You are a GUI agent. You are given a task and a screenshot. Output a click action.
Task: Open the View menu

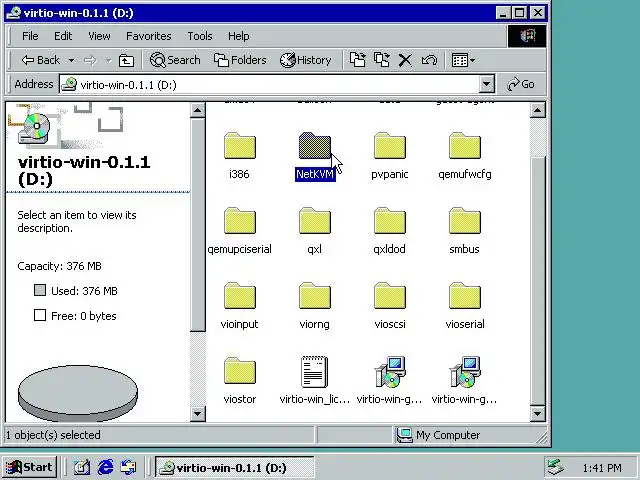(99, 36)
